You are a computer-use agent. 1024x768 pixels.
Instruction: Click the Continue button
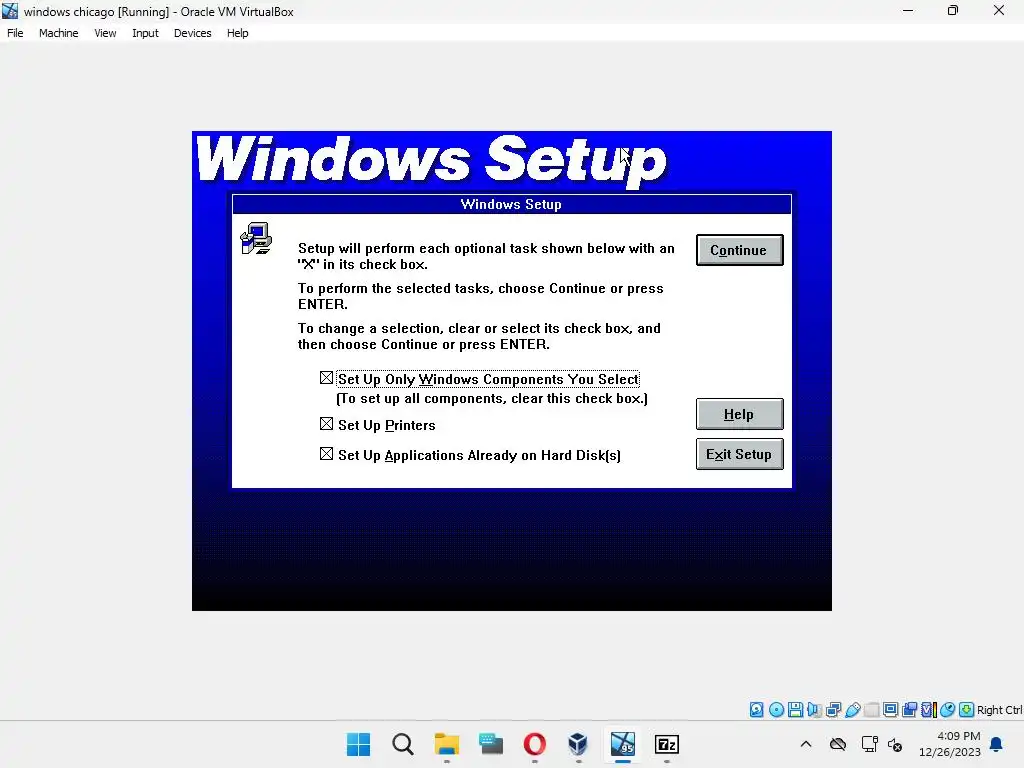coord(739,250)
